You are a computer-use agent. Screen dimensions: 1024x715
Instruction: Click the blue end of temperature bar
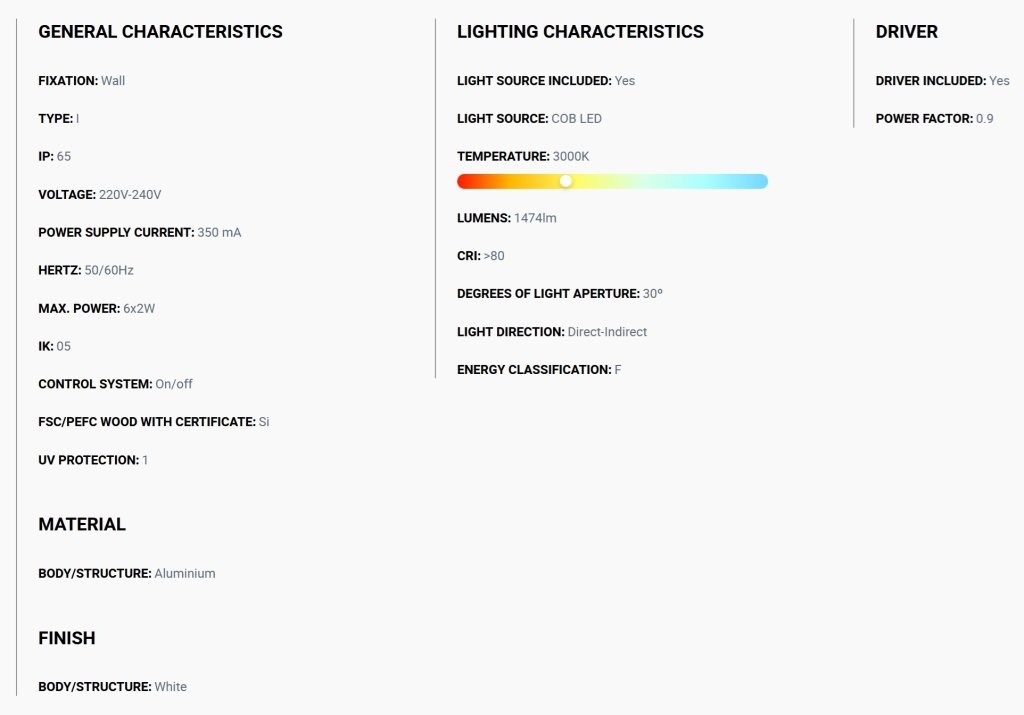tap(761, 182)
